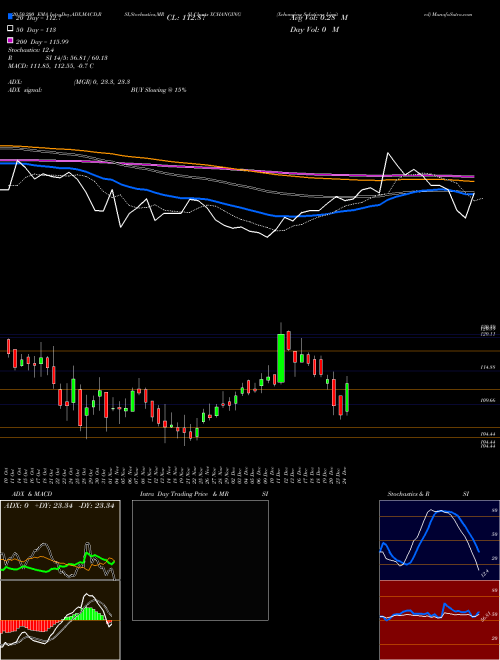Screen dimensions: 500x660
Task: Click the 'Avg Vol' value at top
Action: click(x=319, y=18)
